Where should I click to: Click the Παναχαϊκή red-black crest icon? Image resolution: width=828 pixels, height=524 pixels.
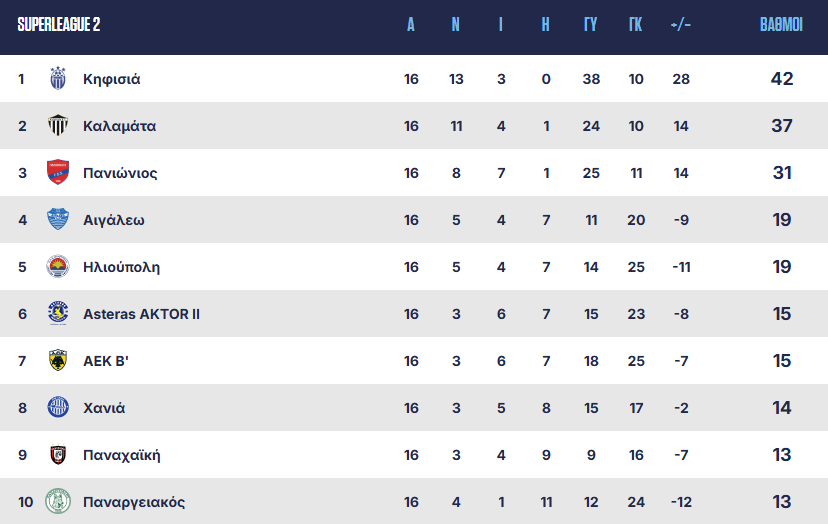pos(58,455)
